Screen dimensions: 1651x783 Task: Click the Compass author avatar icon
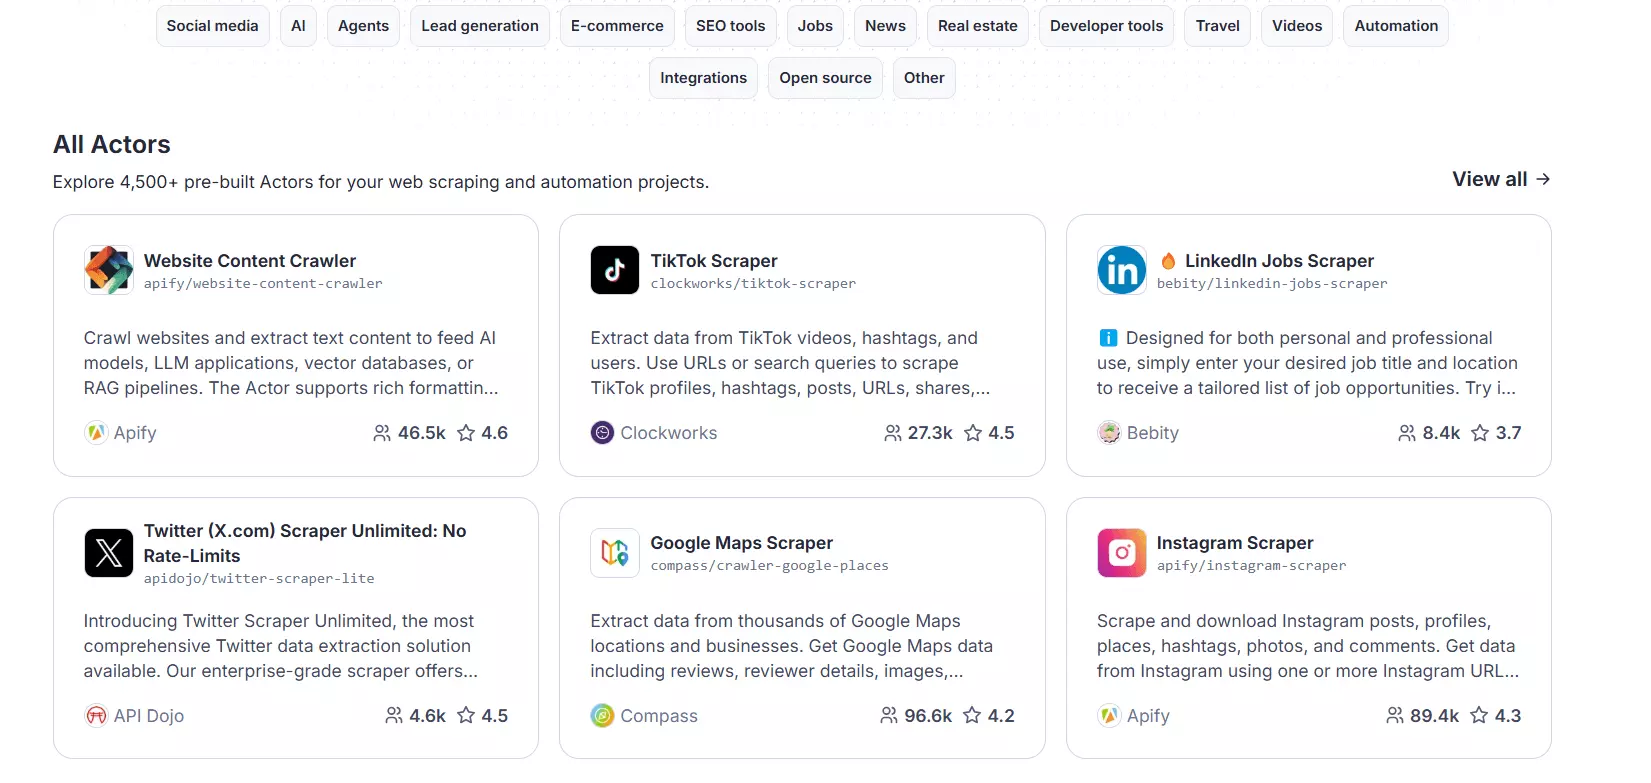pos(602,716)
